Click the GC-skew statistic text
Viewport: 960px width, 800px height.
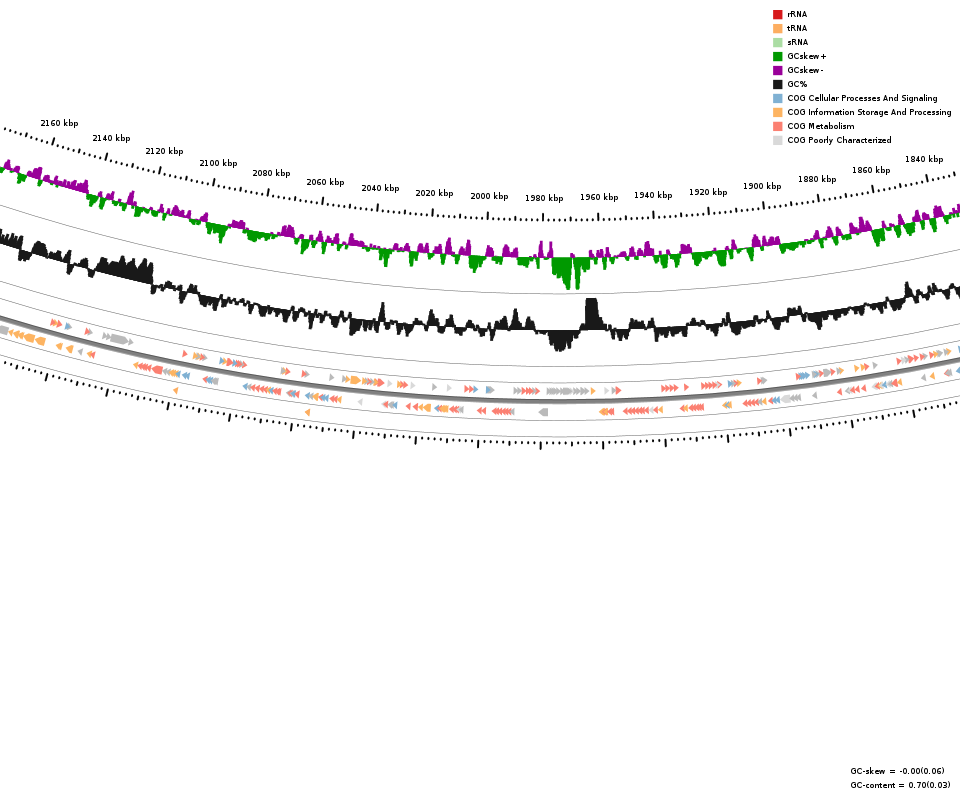[897, 771]
